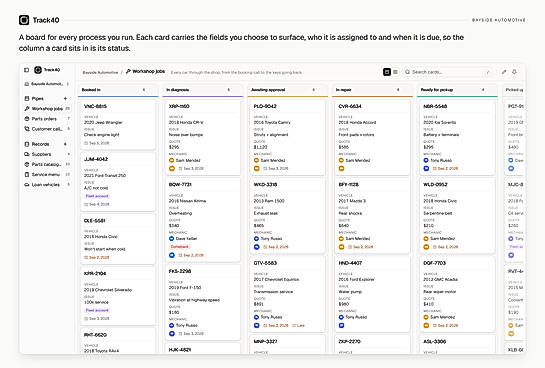
Task: Open card DQF-7703 title
Action: 434,263
